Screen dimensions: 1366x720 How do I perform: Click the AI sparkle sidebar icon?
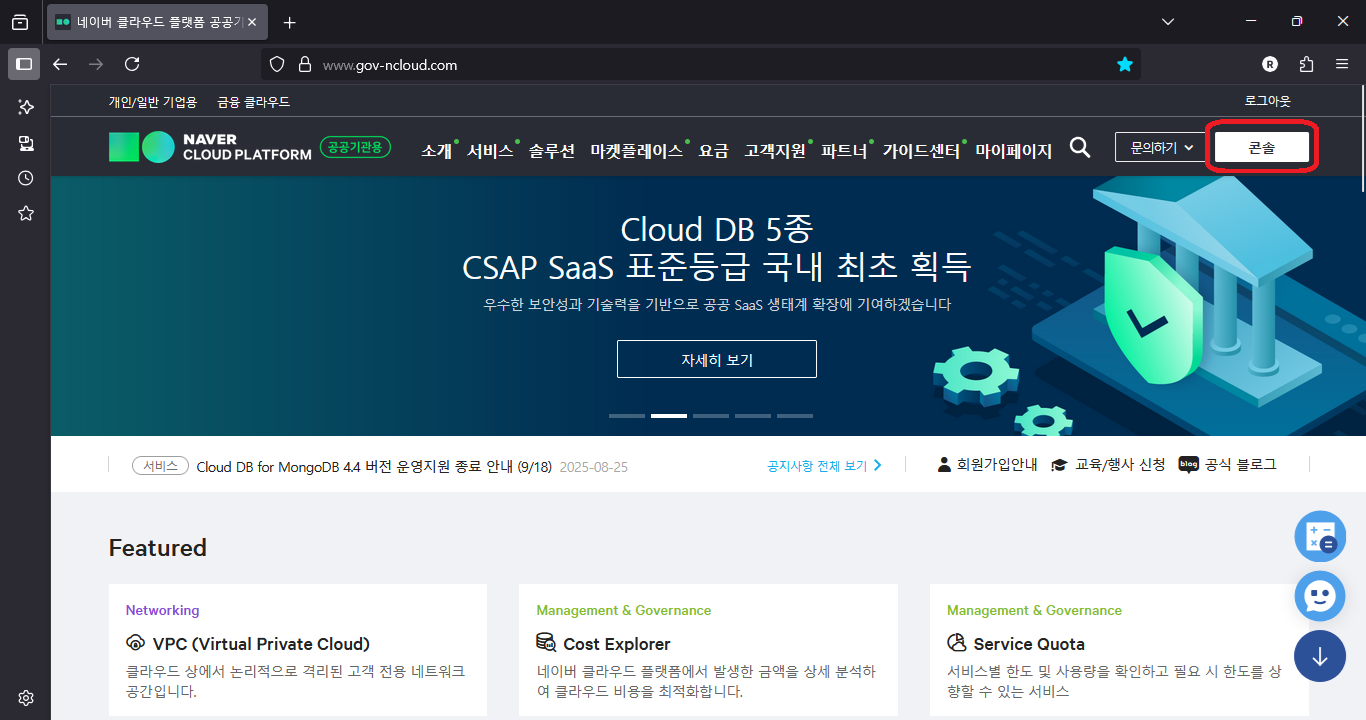pos(26,107)
